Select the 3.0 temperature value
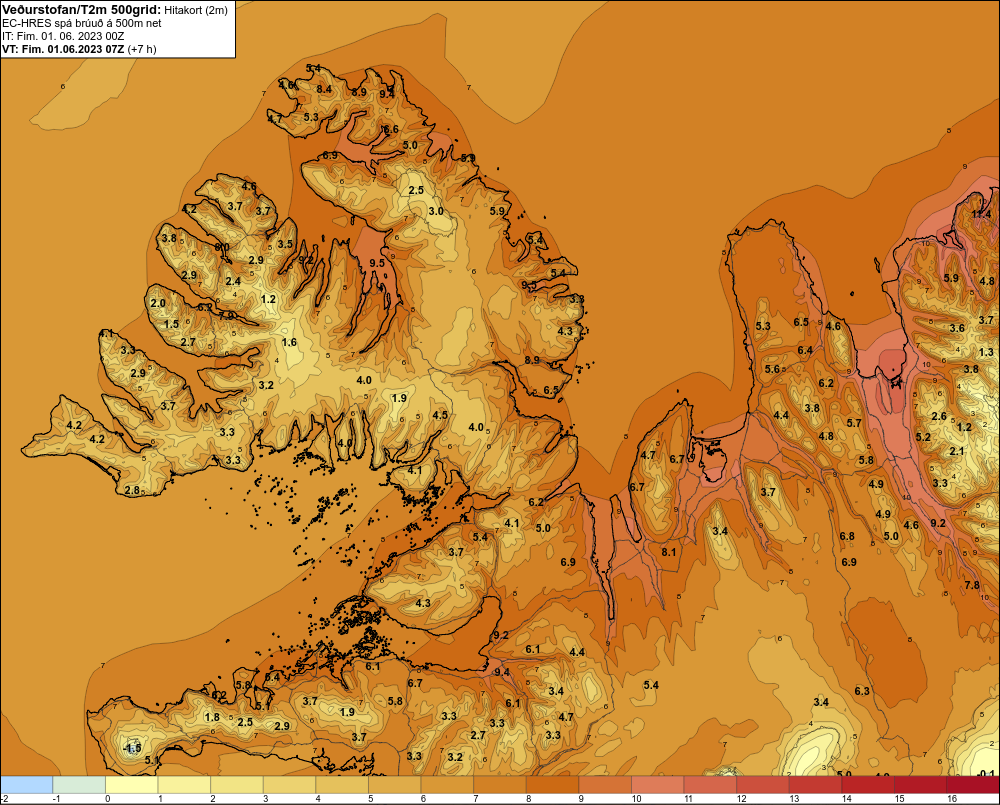 (436, 211)
